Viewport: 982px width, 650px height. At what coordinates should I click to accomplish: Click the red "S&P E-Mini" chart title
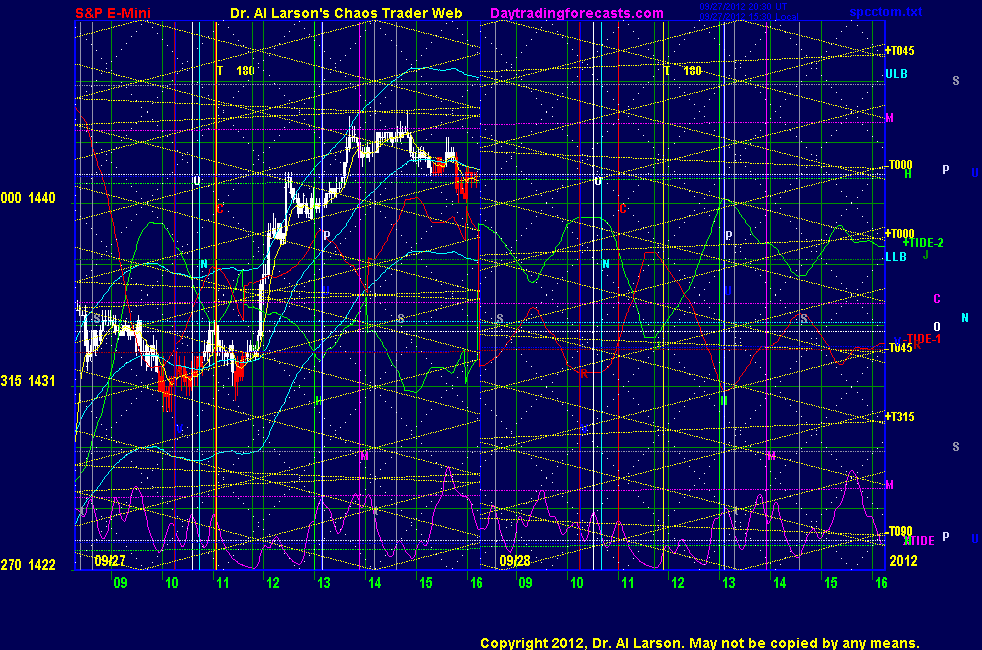pos(113,13)
